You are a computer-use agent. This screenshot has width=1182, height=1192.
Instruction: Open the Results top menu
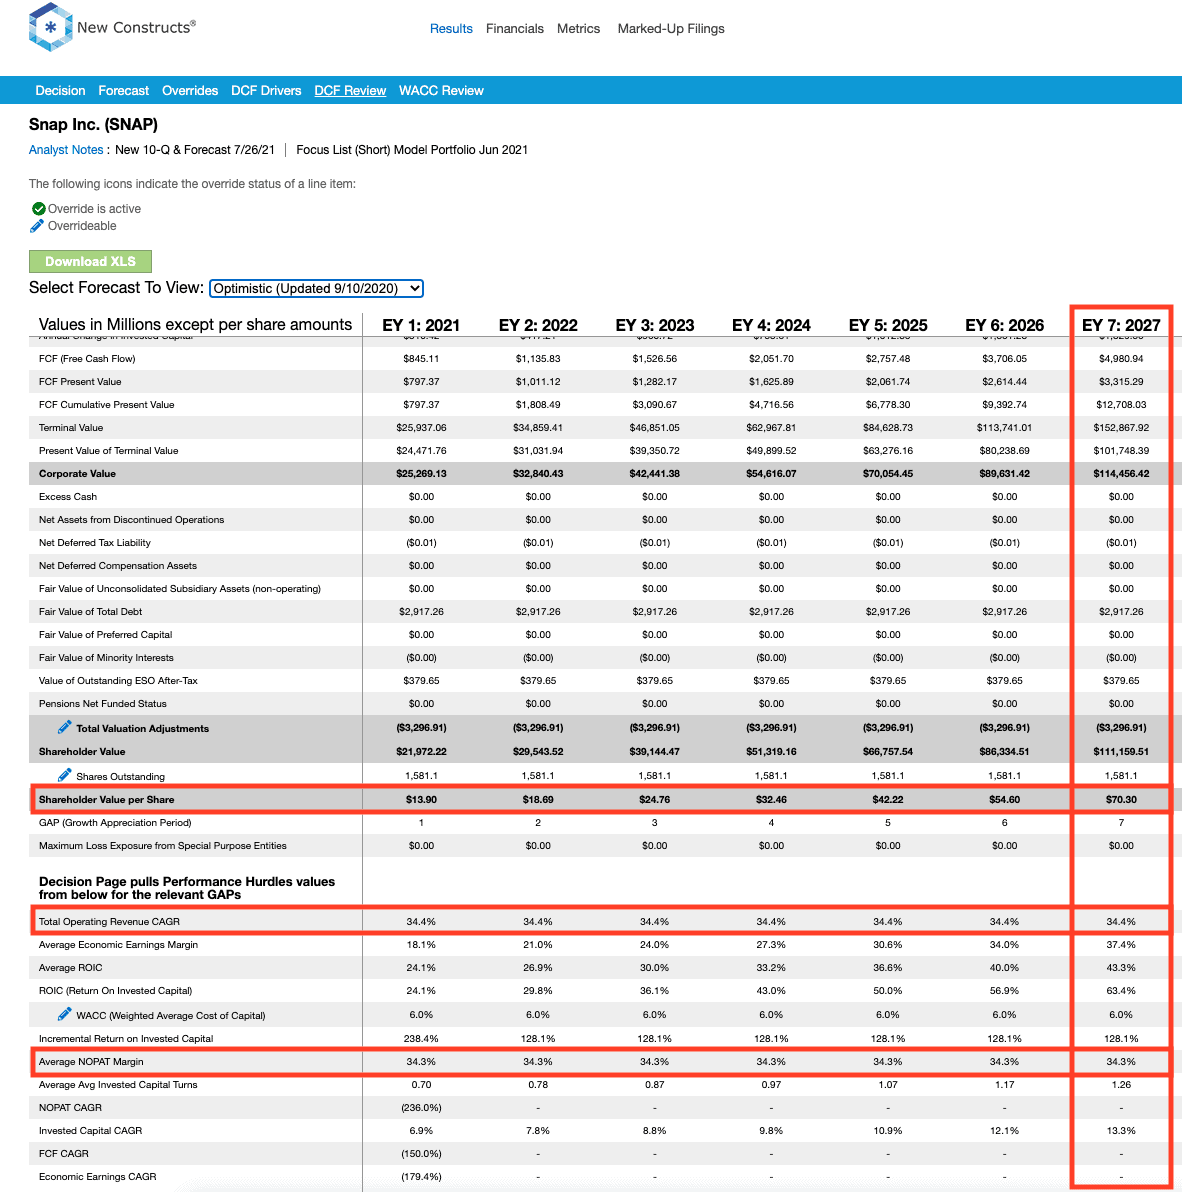pos(451,29)
